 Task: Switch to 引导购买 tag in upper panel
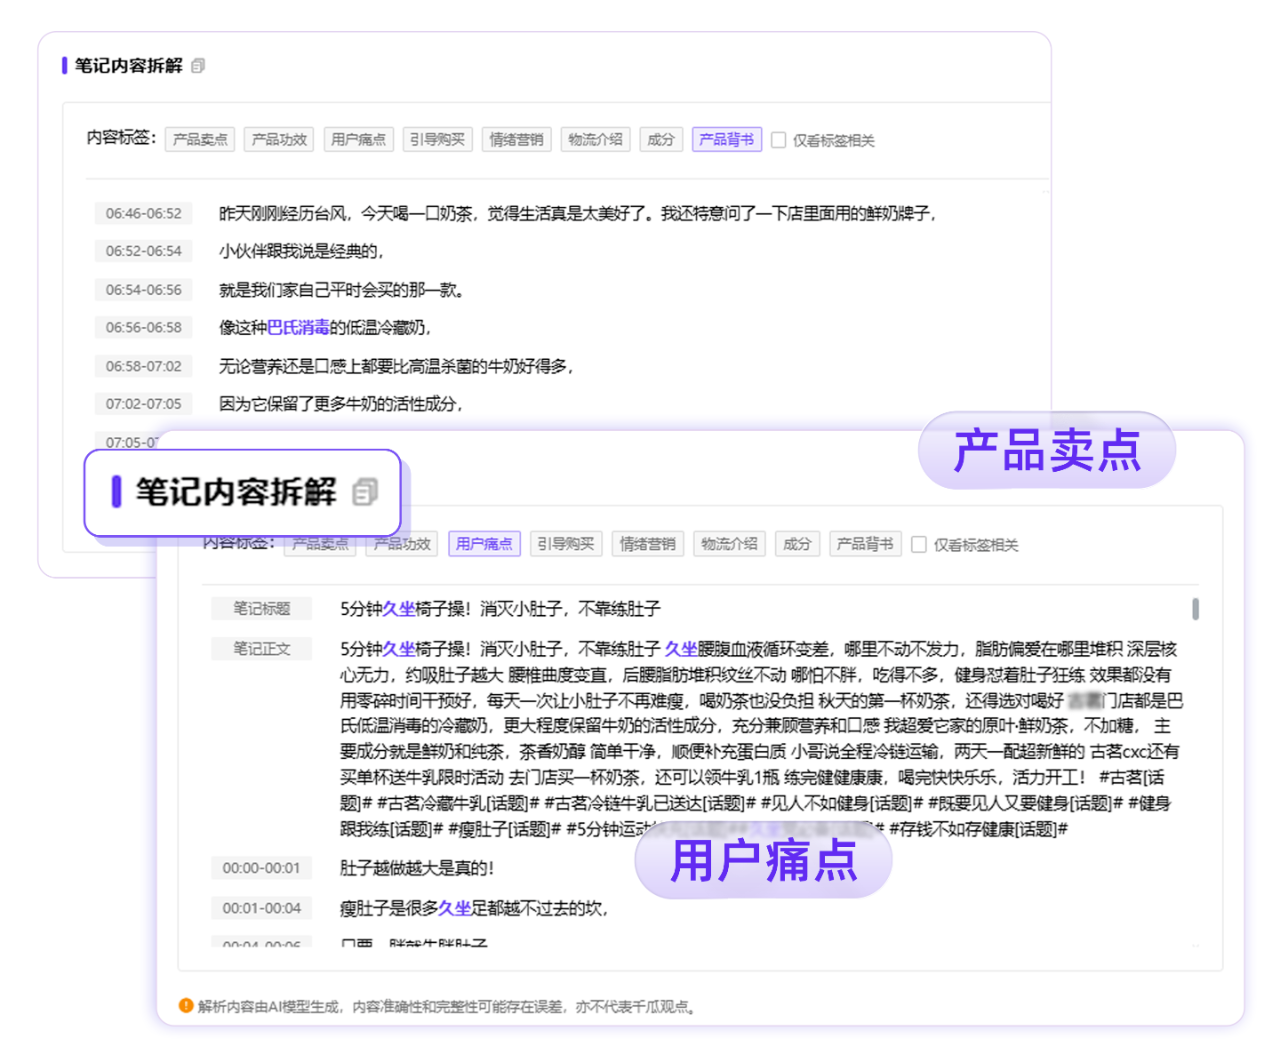tap(437, 140)
